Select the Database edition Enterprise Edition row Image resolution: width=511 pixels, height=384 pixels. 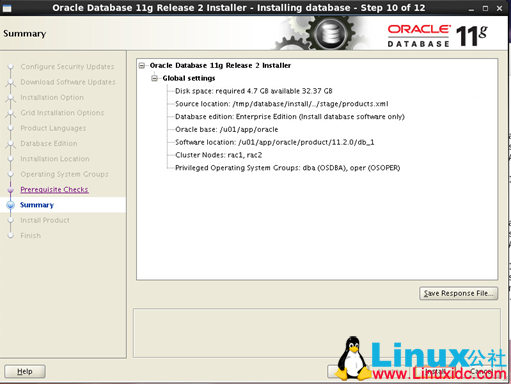pyautogui.click(x=290, y=117)
